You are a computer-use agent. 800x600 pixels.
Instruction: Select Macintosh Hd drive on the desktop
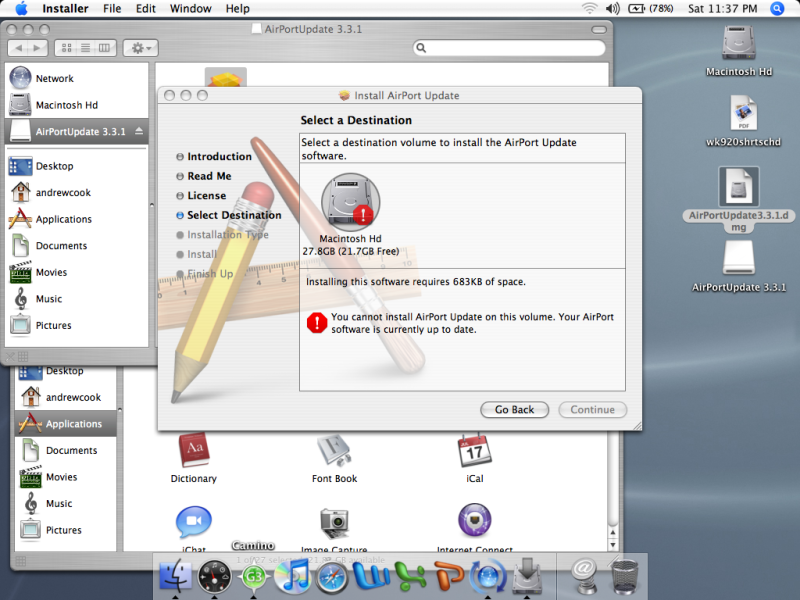[x=738, y=42]
